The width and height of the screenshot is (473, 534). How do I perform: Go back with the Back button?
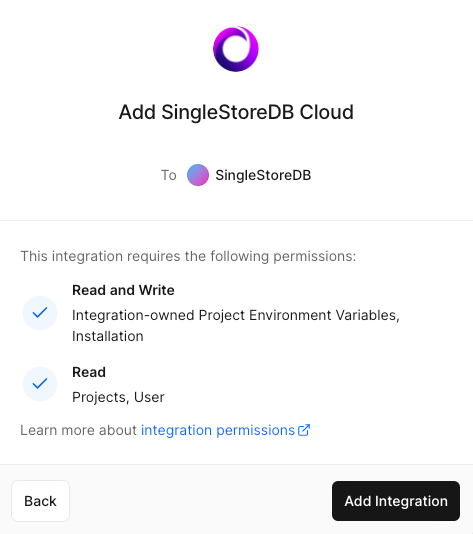coord(41,501)
